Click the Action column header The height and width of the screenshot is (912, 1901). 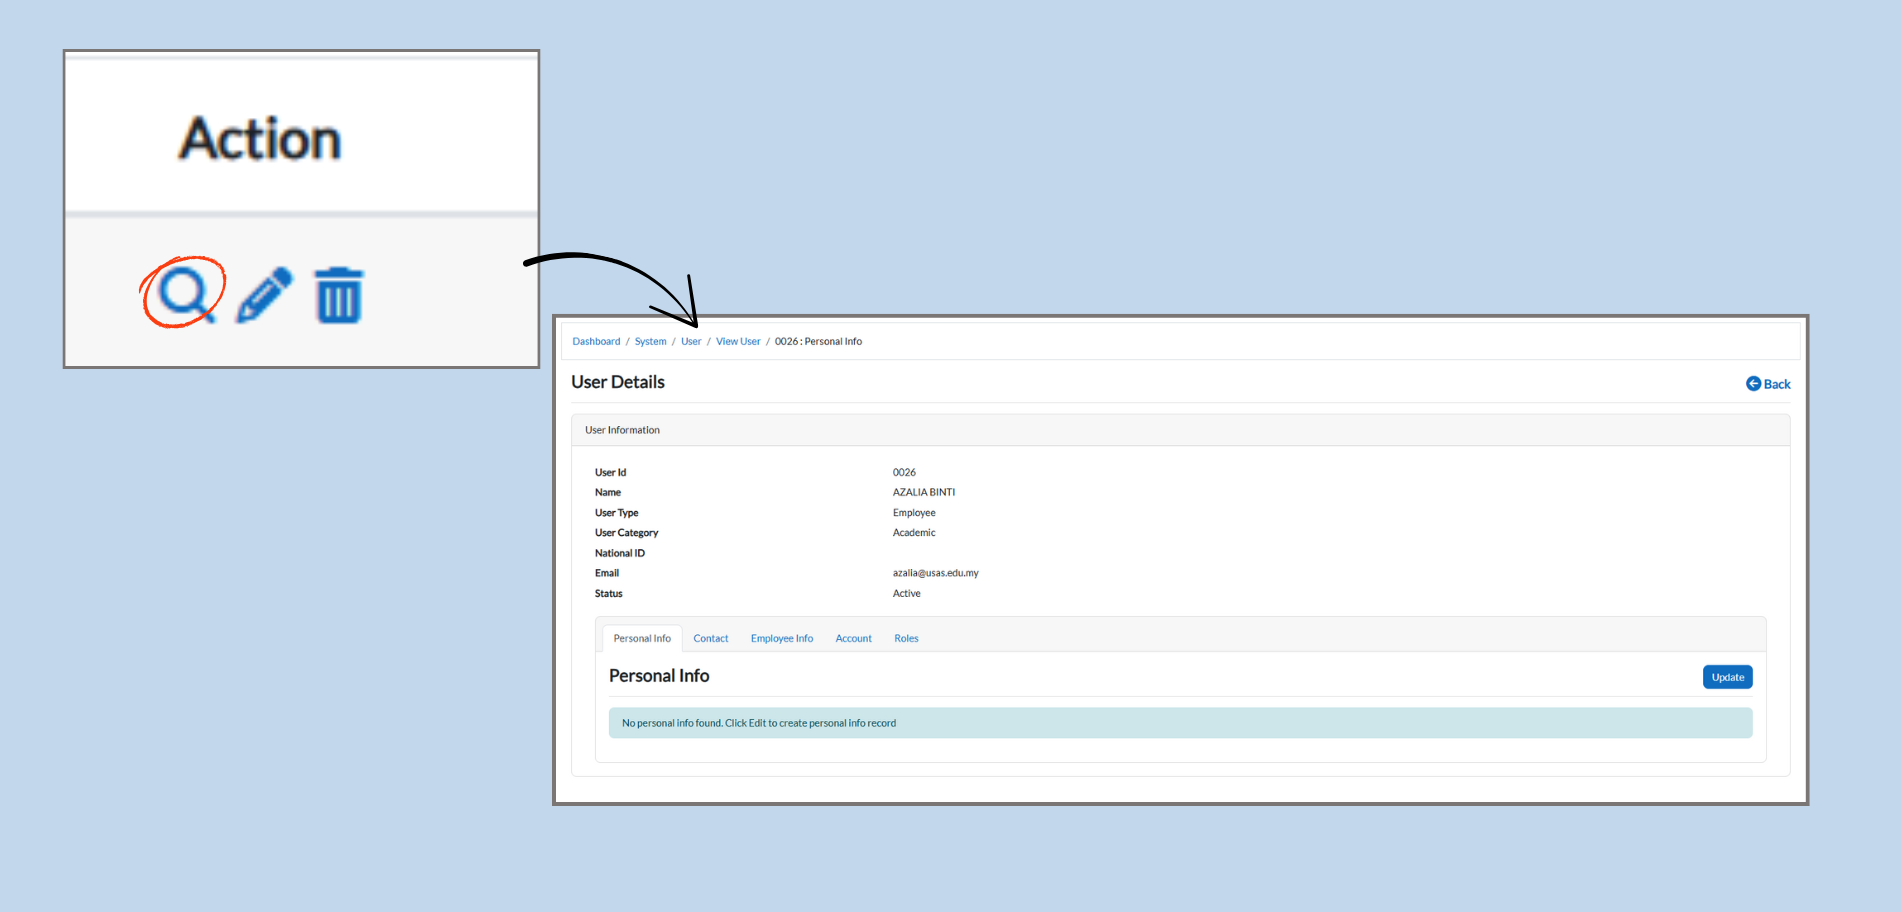click(260, 139)
